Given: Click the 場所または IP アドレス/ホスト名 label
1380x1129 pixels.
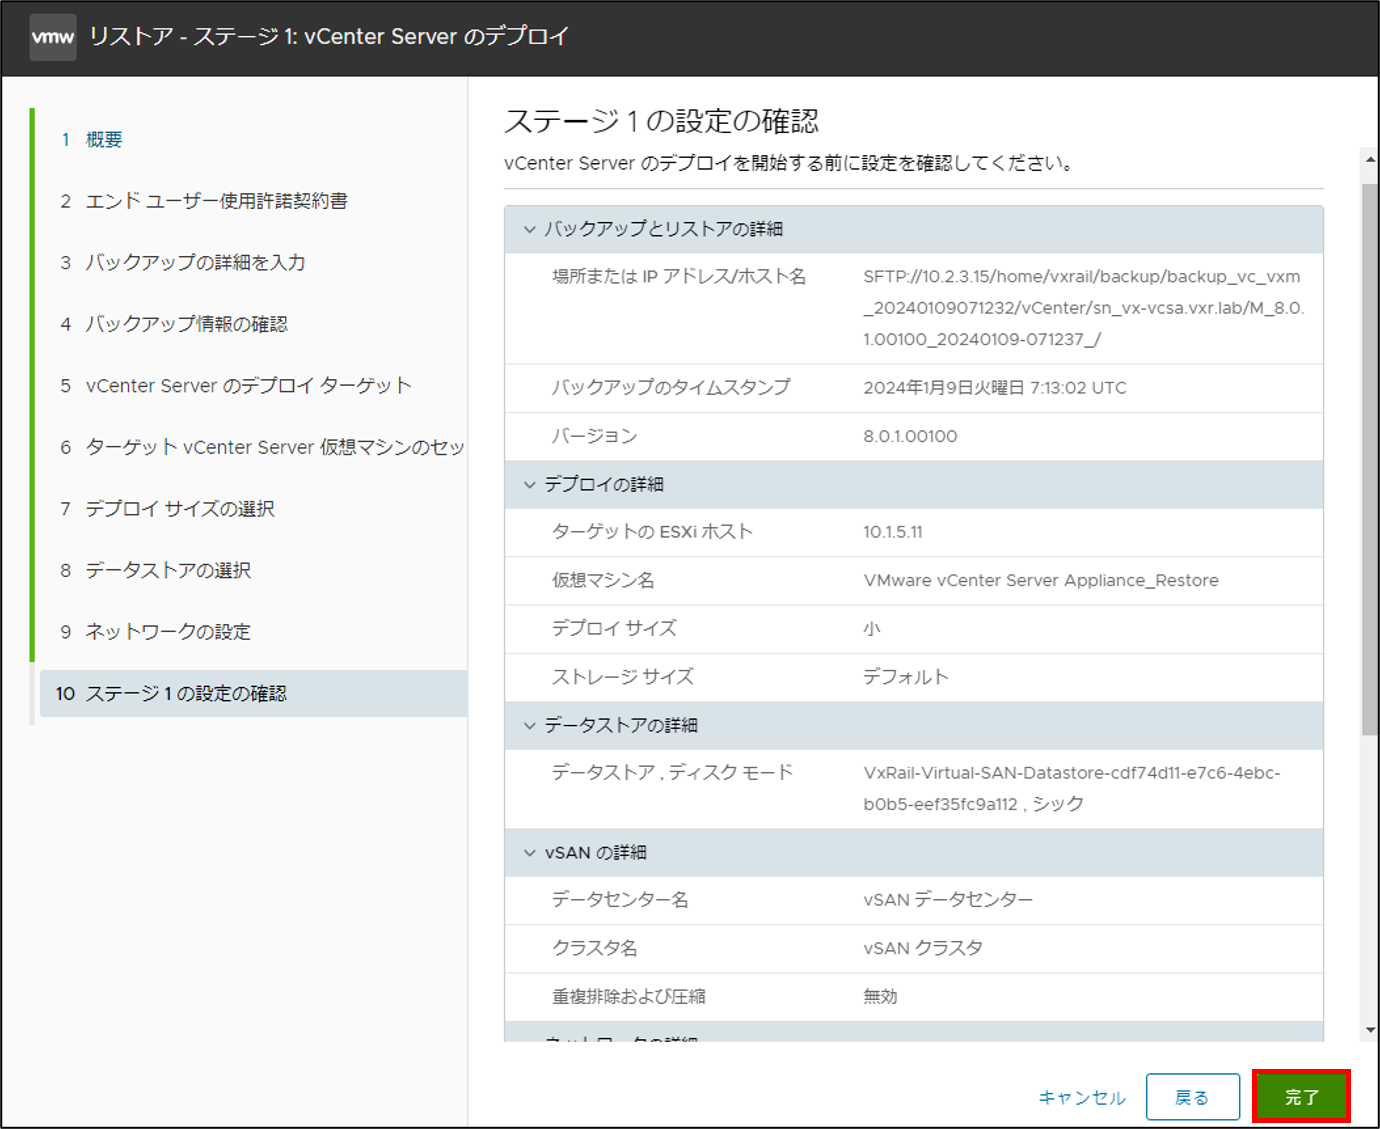Looking at the screenshot, I should (679, 276).
